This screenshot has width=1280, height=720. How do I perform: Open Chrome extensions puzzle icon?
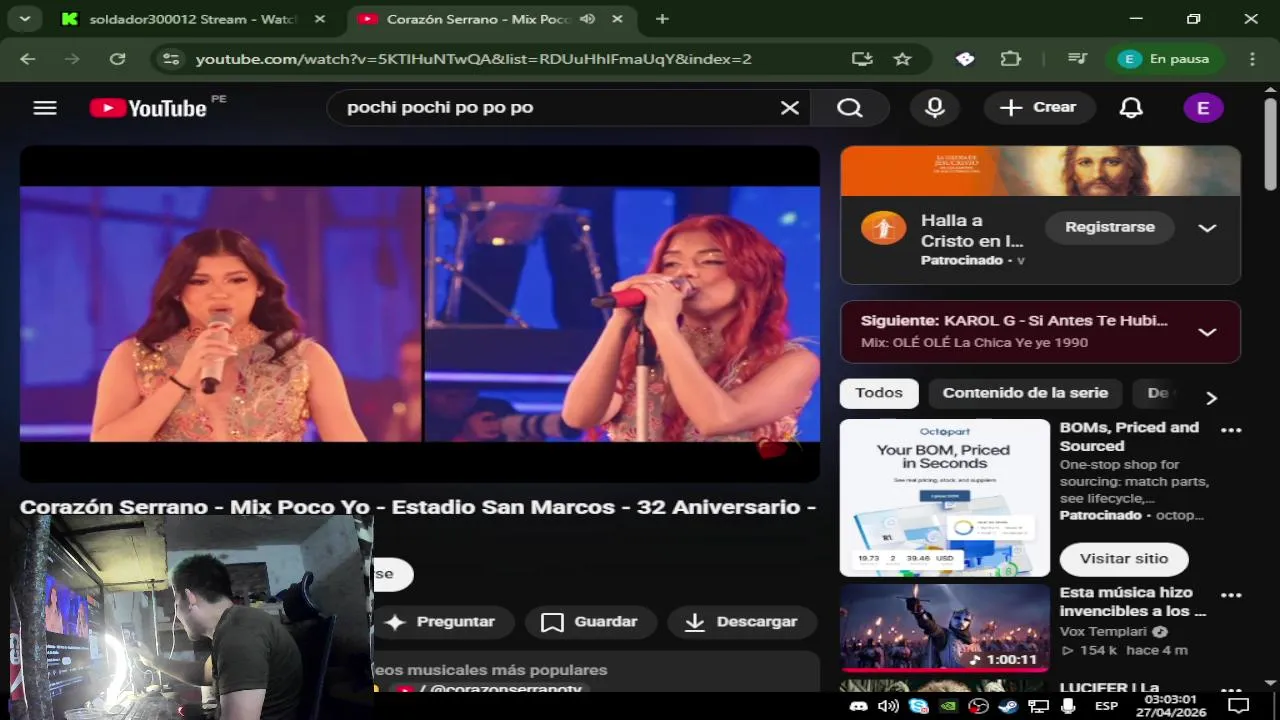1010,59
